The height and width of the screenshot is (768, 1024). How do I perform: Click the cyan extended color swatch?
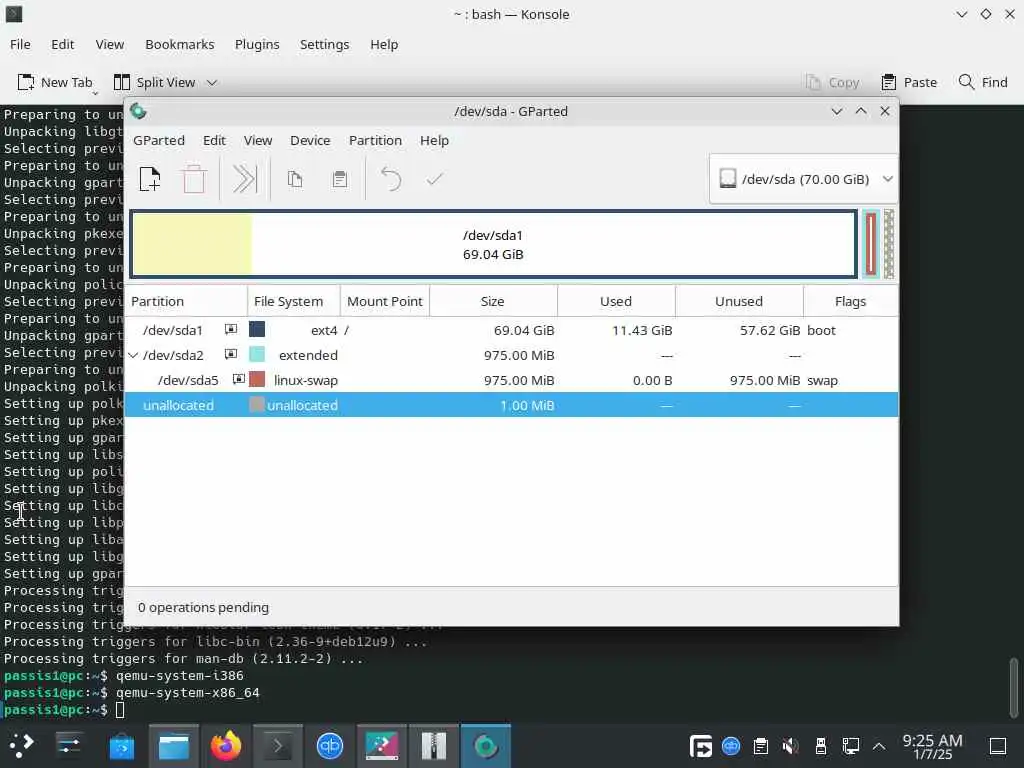point(257,354)
